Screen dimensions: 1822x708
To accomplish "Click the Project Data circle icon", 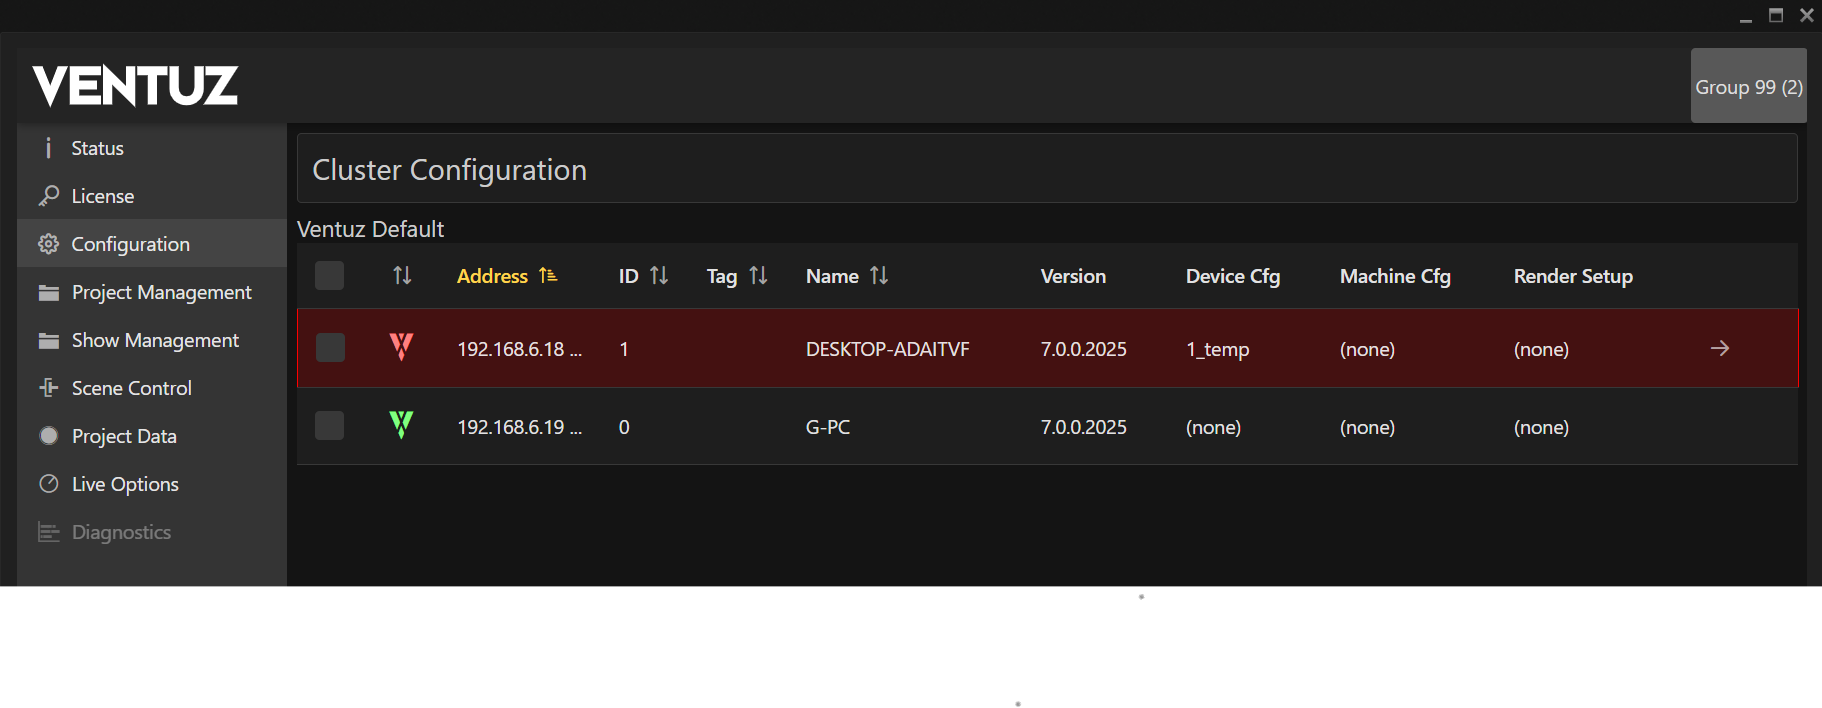I will 48,436.
